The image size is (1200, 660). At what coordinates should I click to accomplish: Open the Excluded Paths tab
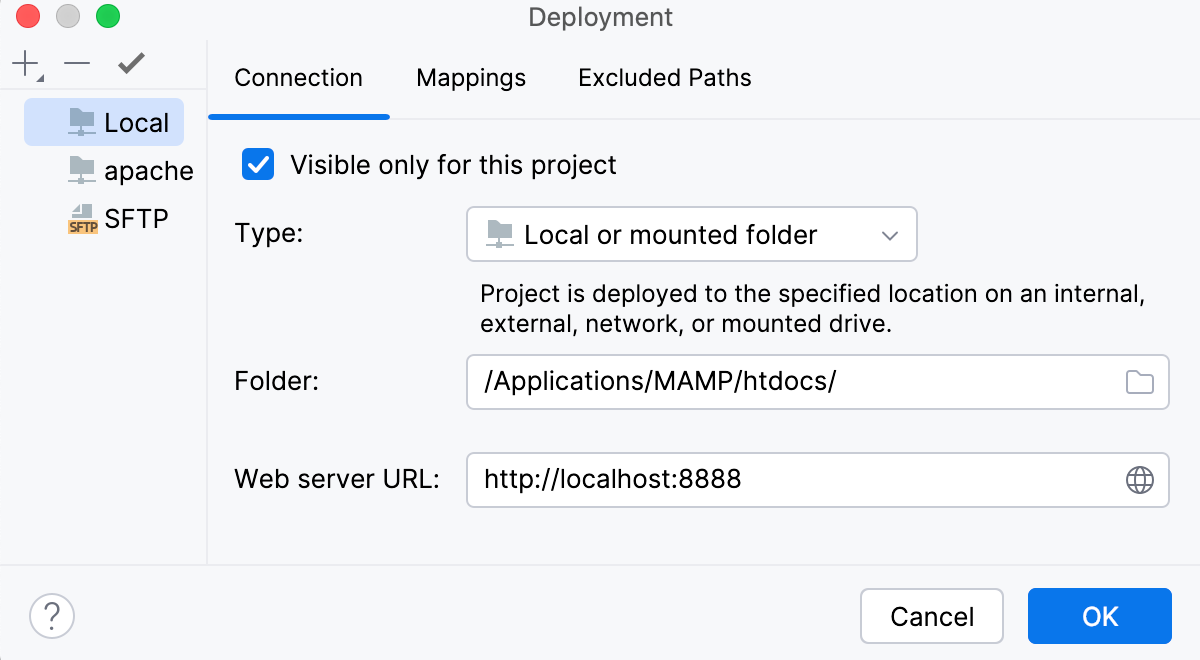[x=664, y=77]
